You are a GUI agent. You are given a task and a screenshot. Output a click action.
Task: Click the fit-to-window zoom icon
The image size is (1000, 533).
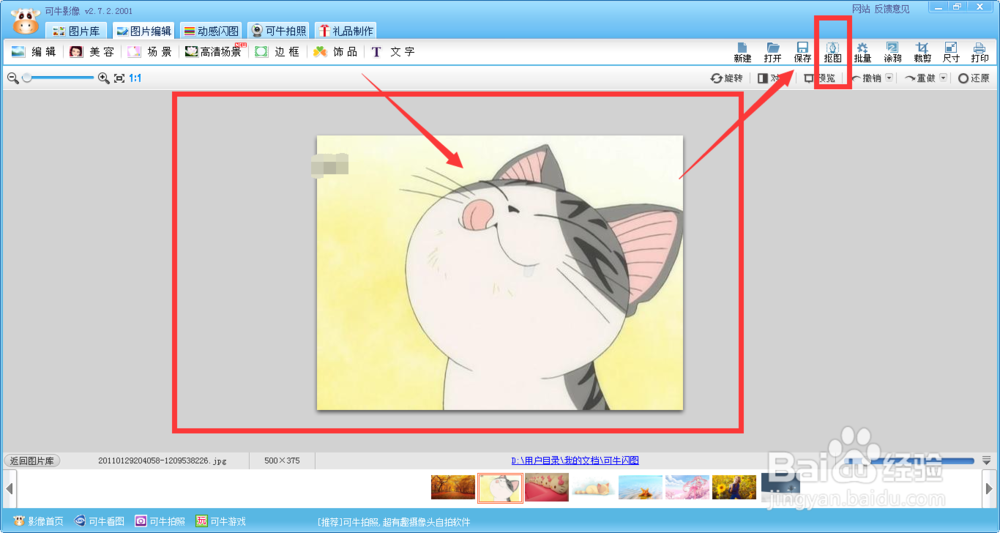(x=119, y=78)
